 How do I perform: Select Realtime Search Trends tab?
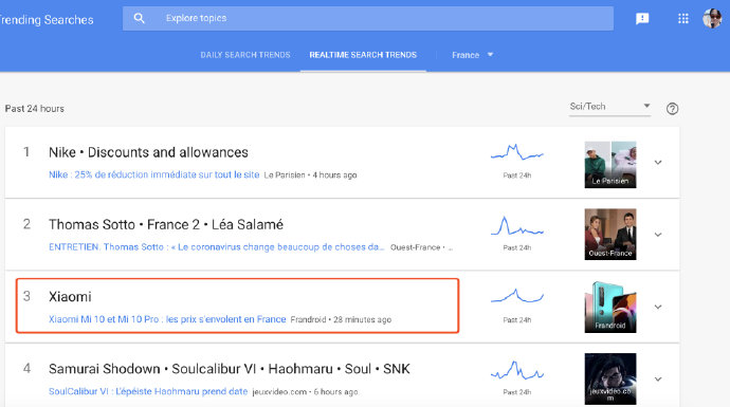coord(363,55)
